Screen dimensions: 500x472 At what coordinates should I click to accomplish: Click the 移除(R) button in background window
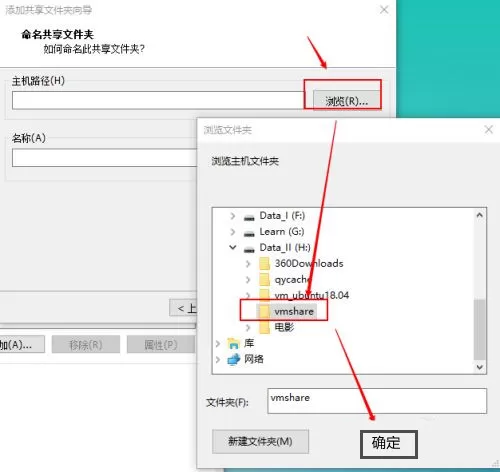[86, 344]
